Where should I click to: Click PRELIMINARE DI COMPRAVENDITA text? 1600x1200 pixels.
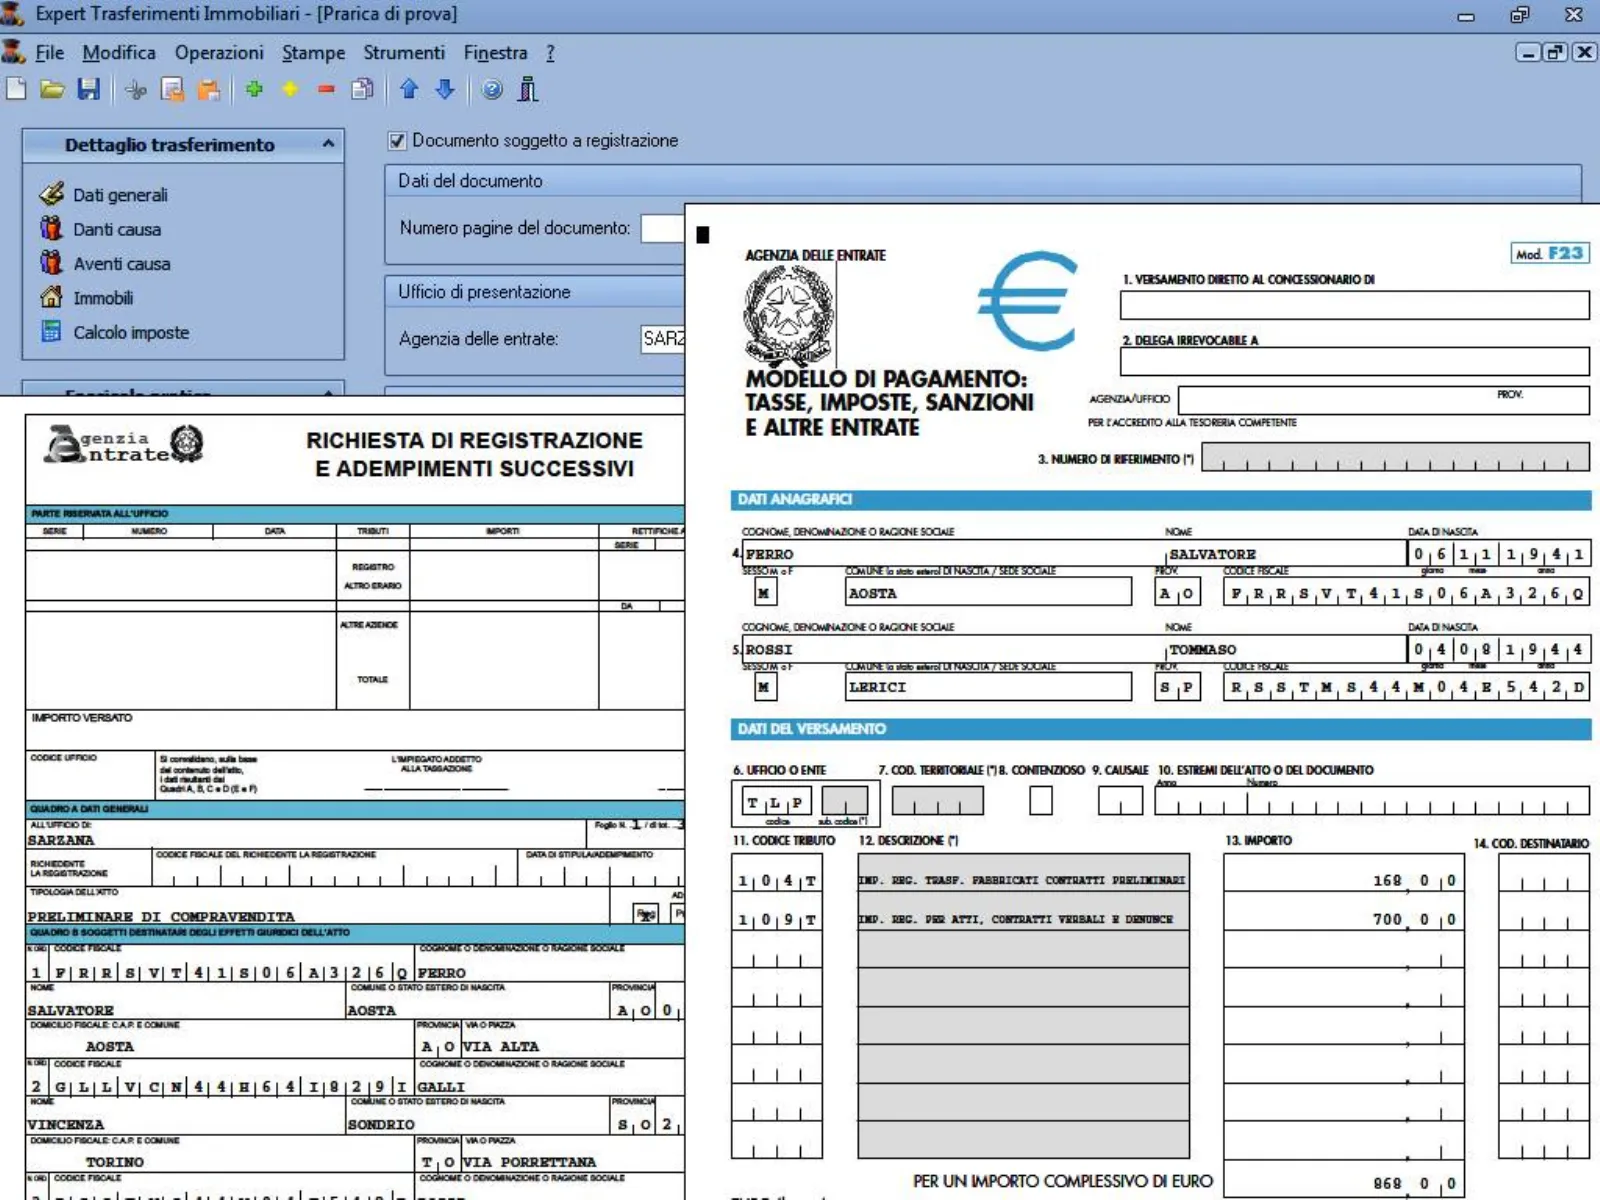pyautogui.click(x=161, y=916)
